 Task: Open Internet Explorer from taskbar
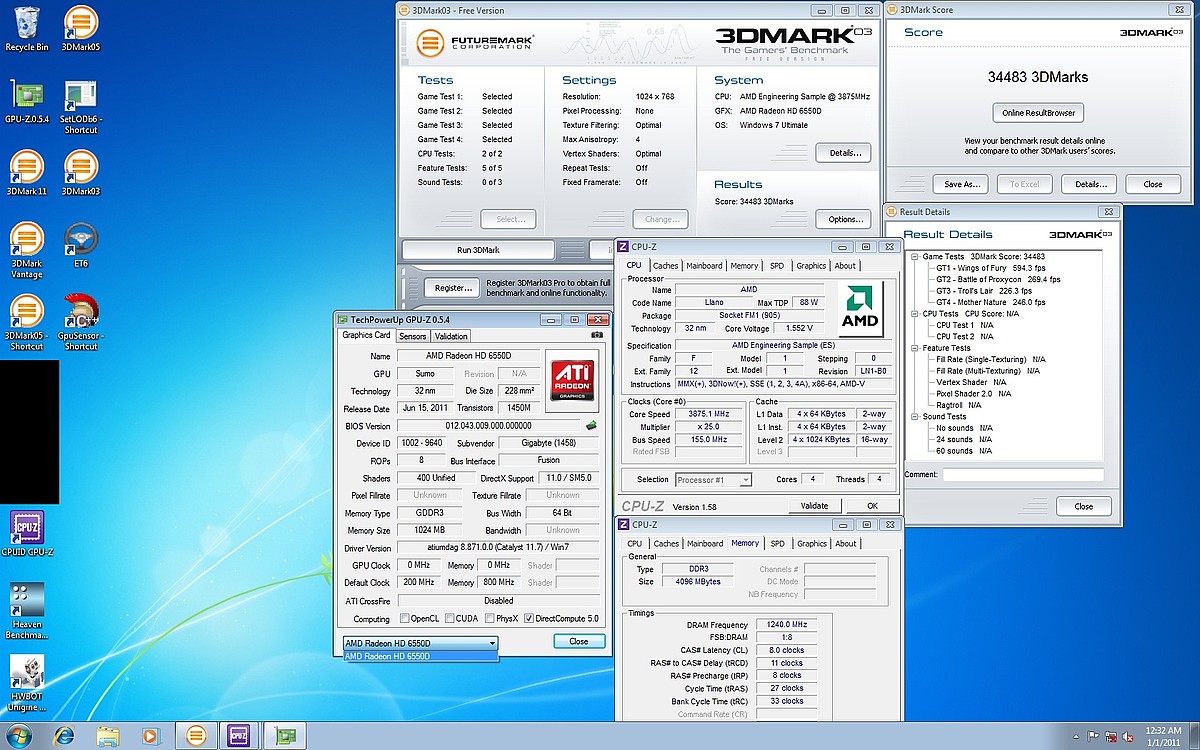pyautogui.click(x=64, y=735)
